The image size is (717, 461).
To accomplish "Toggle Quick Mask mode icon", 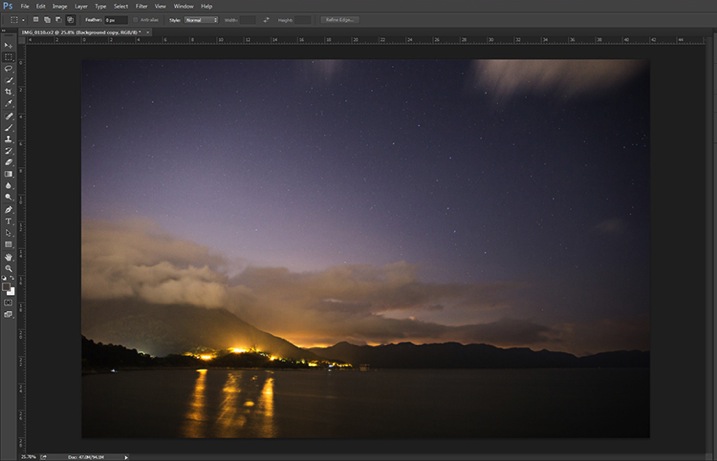I will [x=8, y=301].
